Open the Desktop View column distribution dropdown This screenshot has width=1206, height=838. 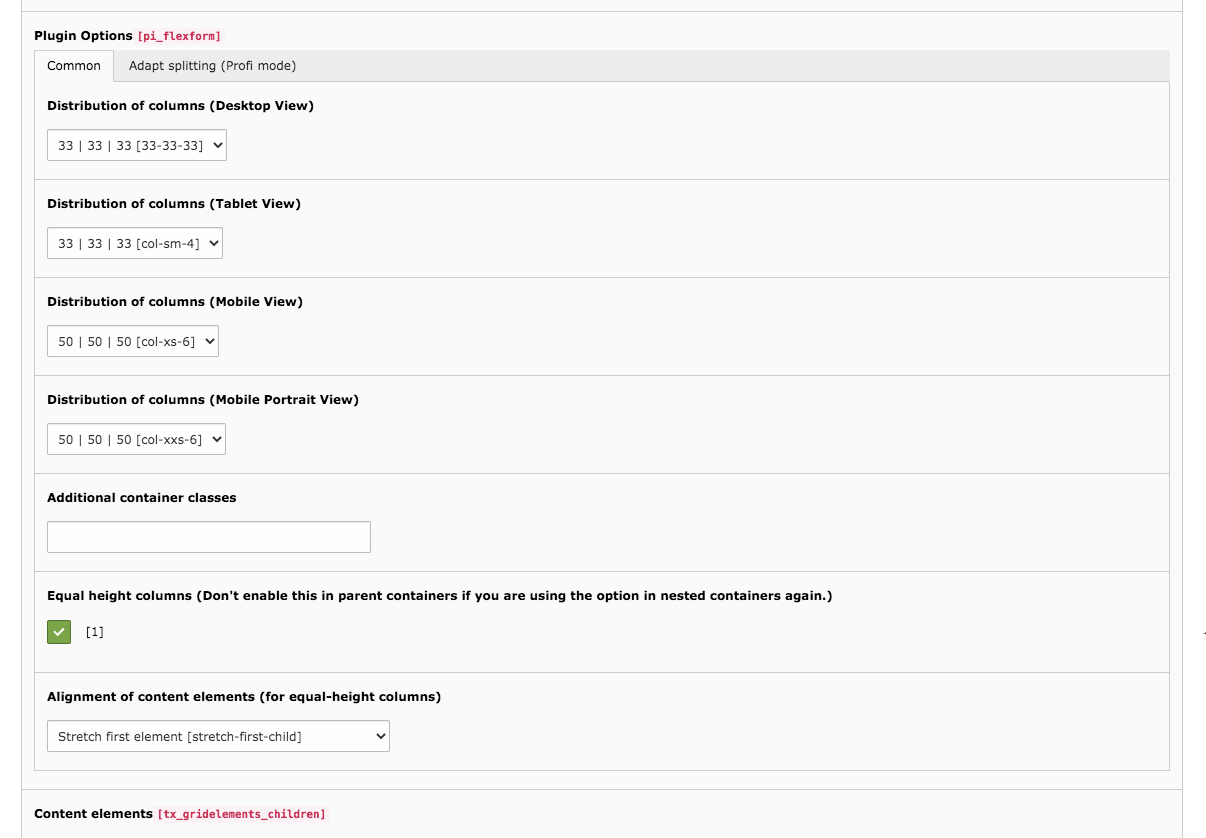click(136, 144)
